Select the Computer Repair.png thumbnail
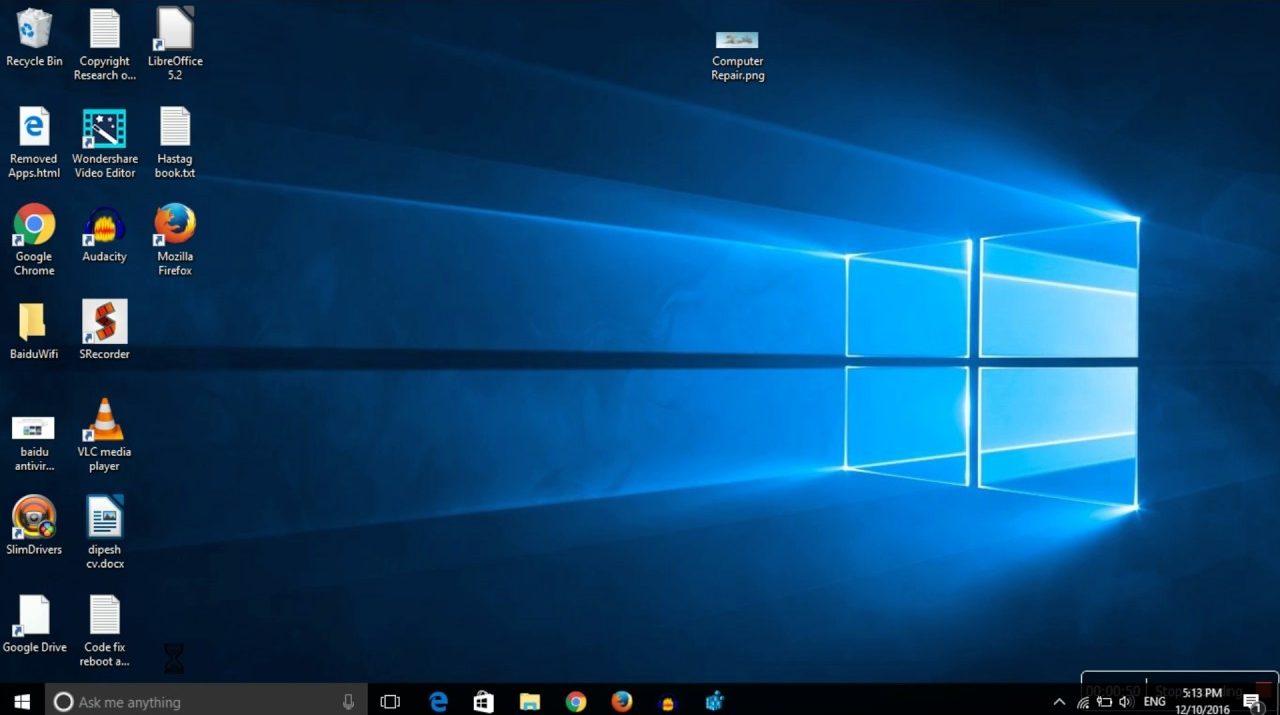1280x715 pixels. click(x=737, y=40)
